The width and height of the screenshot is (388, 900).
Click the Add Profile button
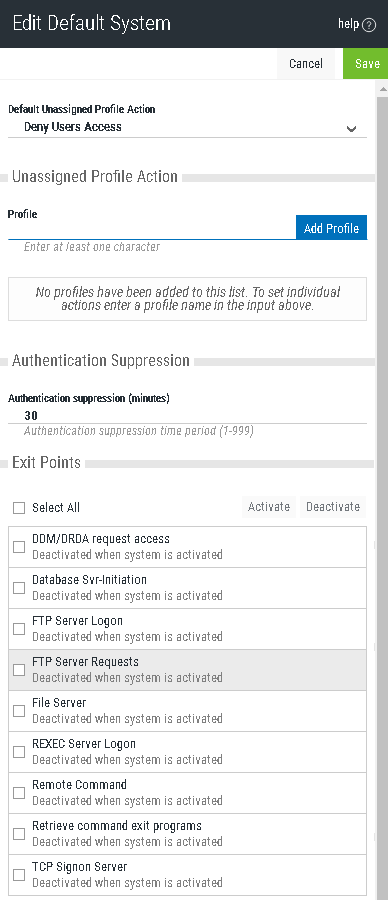[331, 228]
